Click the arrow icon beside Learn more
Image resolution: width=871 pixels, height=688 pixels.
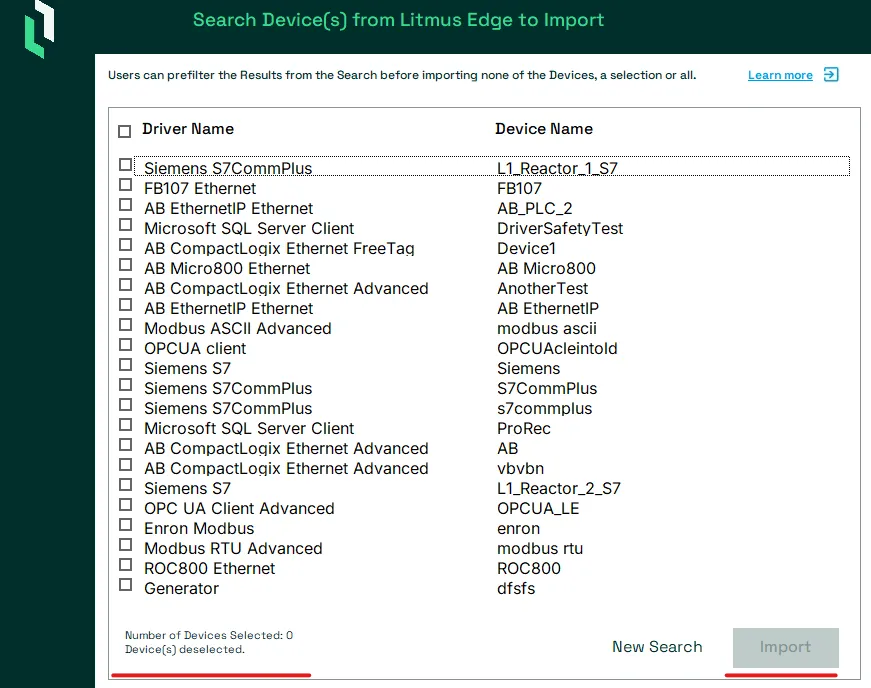click(x=831, y=74)
